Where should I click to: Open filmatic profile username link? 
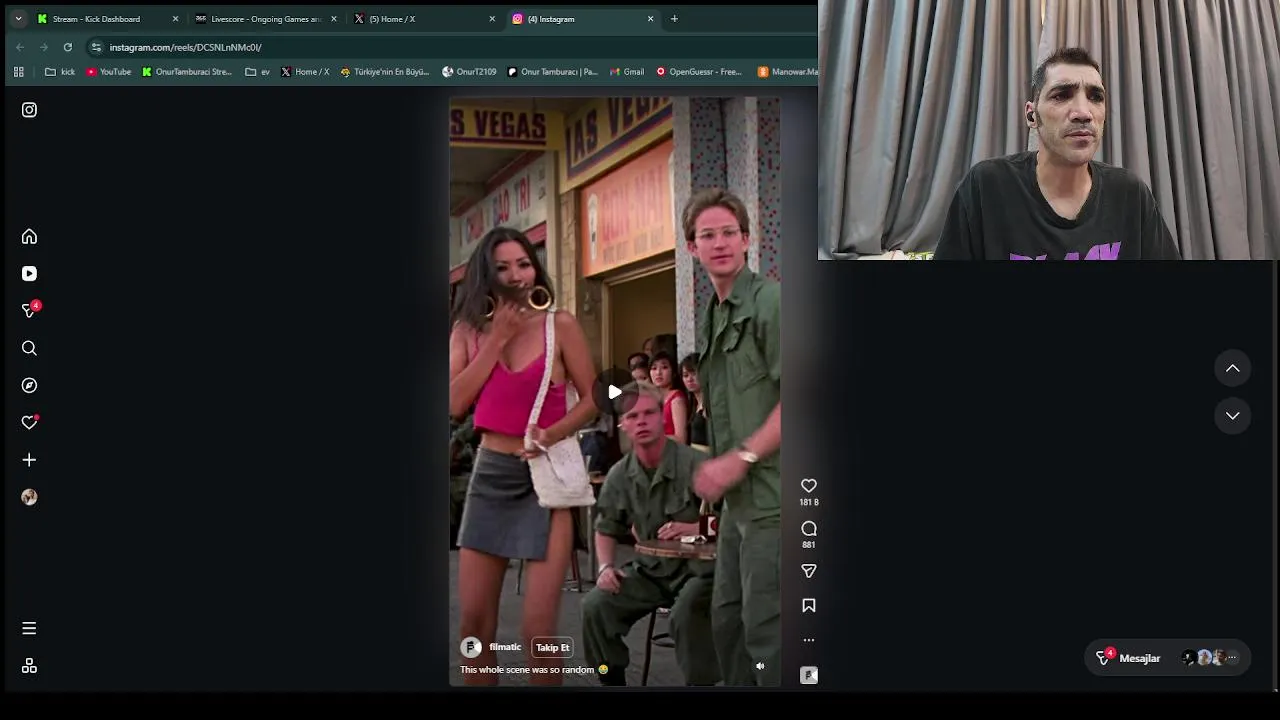505,647
